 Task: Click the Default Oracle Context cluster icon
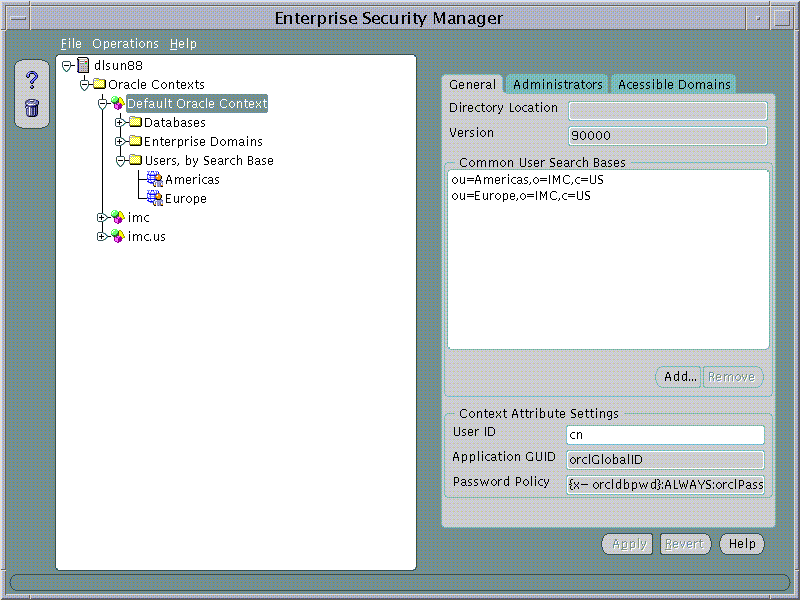pos(118,103)
